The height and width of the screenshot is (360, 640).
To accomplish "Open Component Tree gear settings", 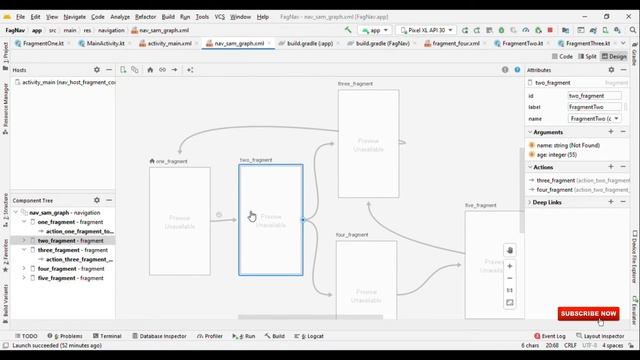I will pos(97,200).
